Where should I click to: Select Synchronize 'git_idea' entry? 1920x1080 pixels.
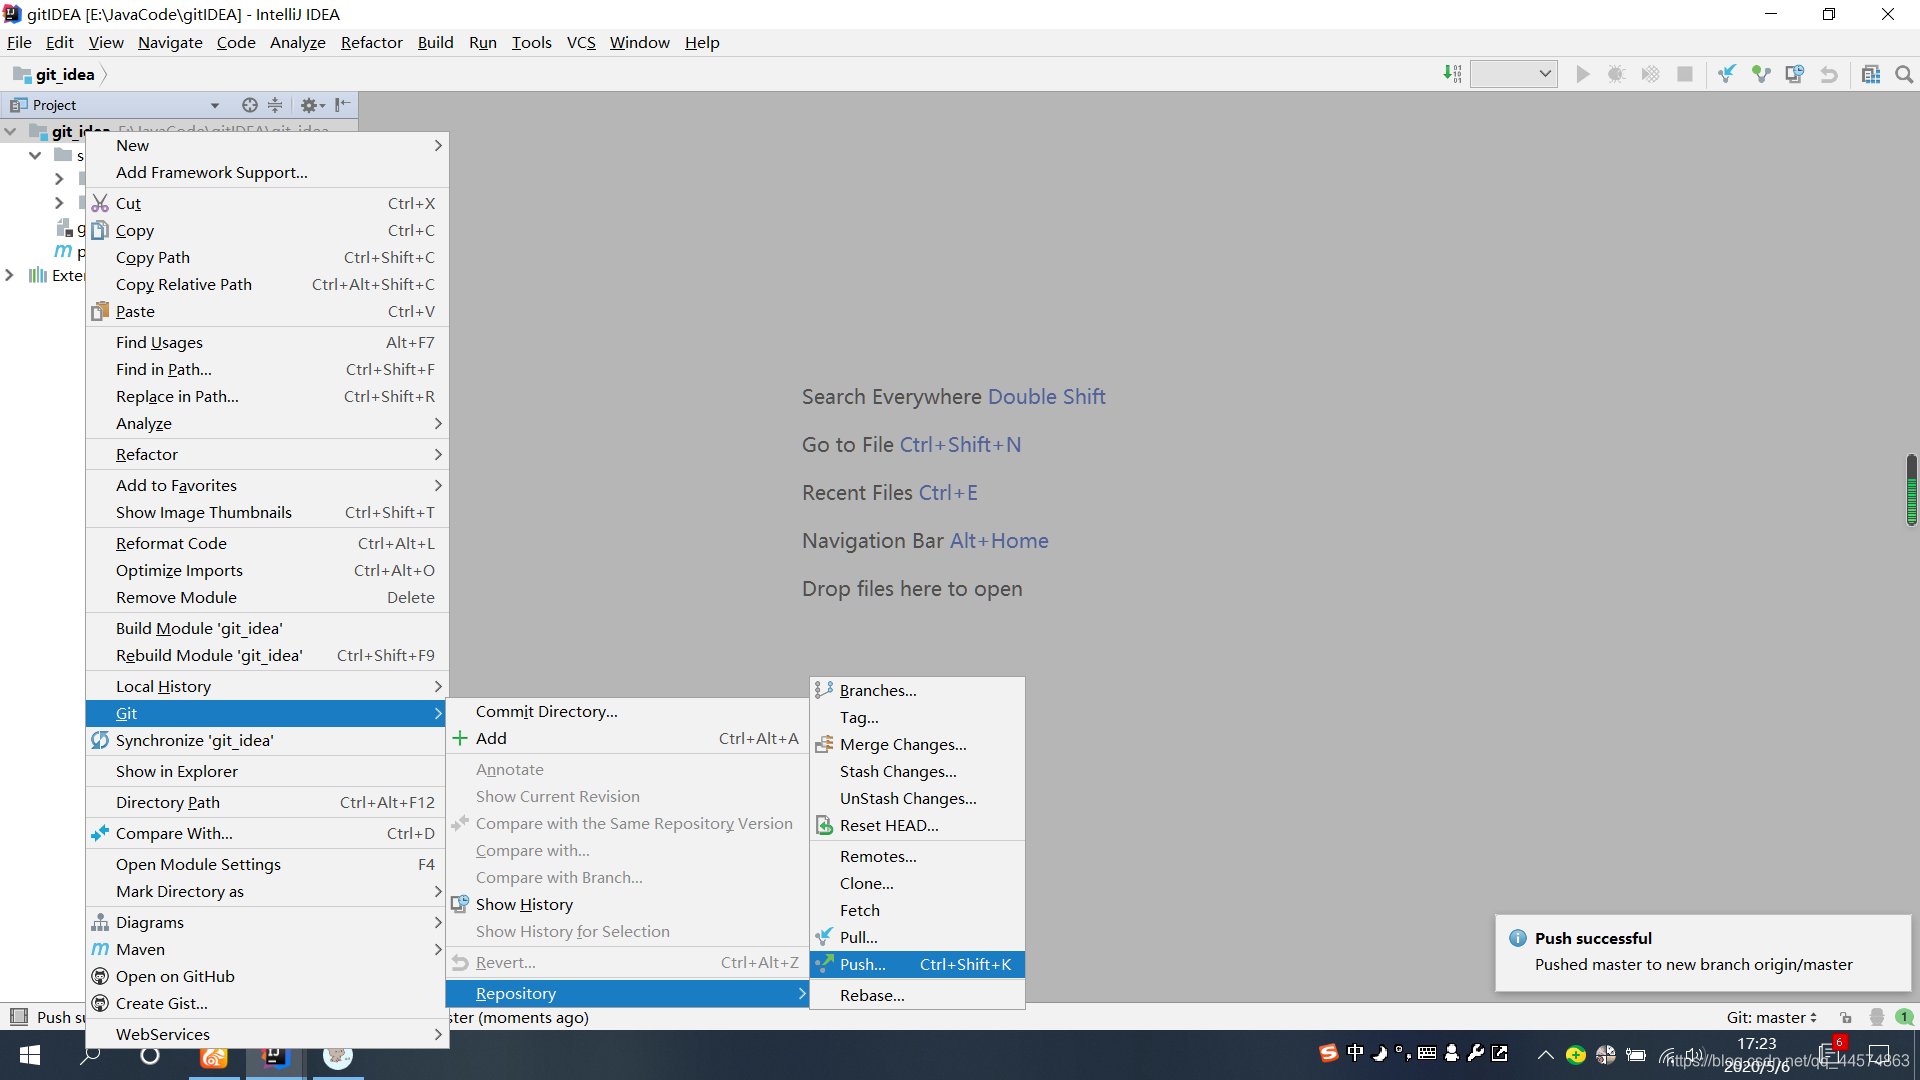click(x=267, y=740)
